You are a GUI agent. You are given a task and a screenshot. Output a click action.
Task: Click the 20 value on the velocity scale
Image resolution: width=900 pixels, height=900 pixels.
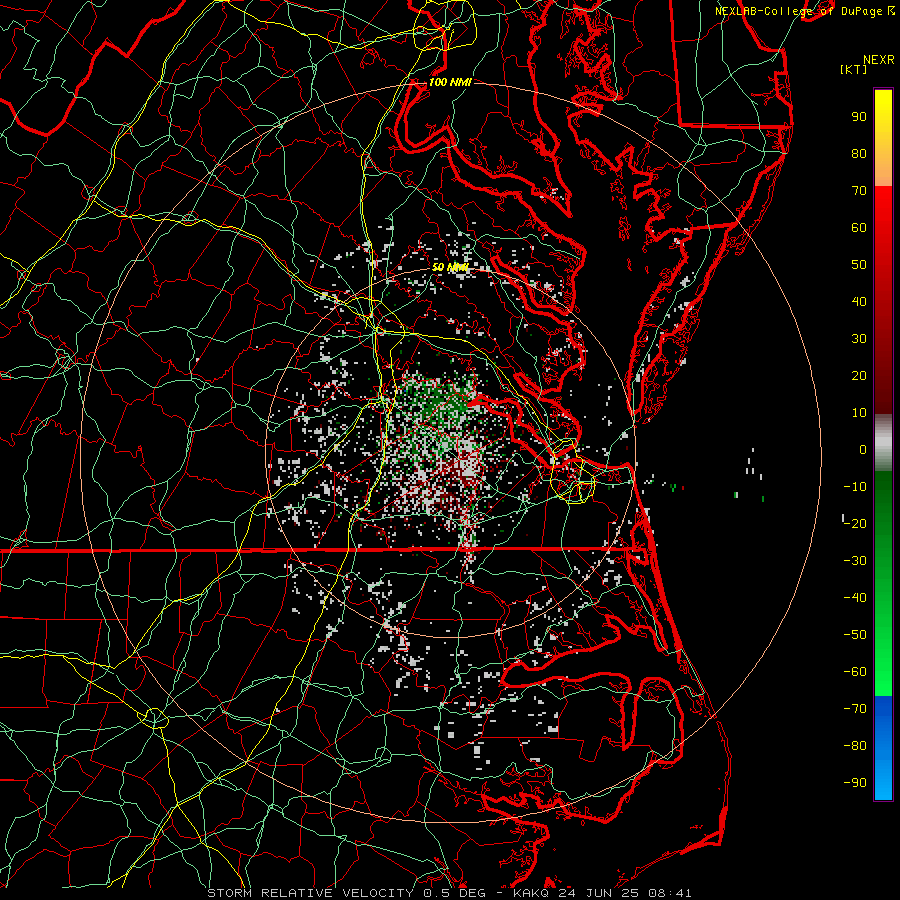(859, 376)
